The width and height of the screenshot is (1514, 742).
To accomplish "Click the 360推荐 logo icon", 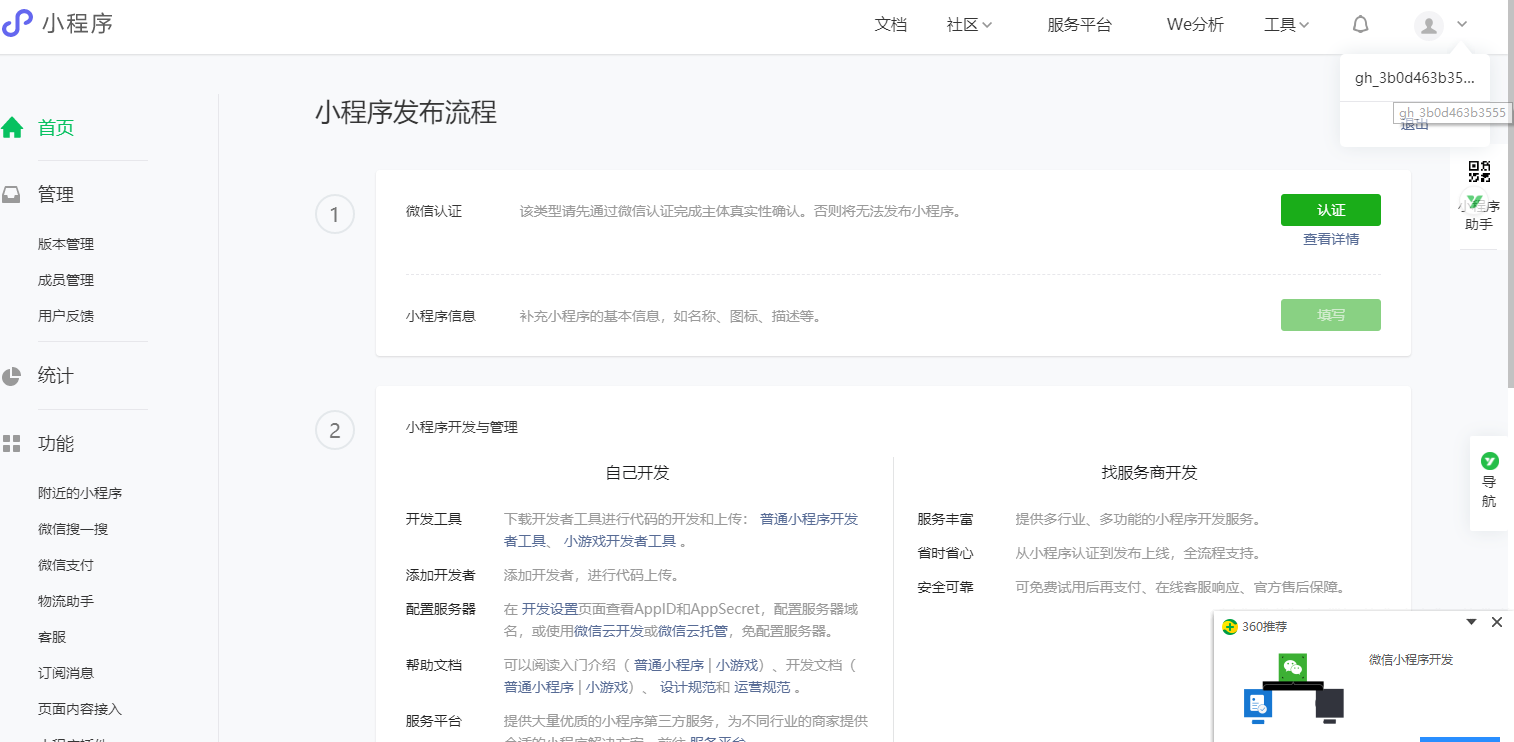I will pos(1230,627).
